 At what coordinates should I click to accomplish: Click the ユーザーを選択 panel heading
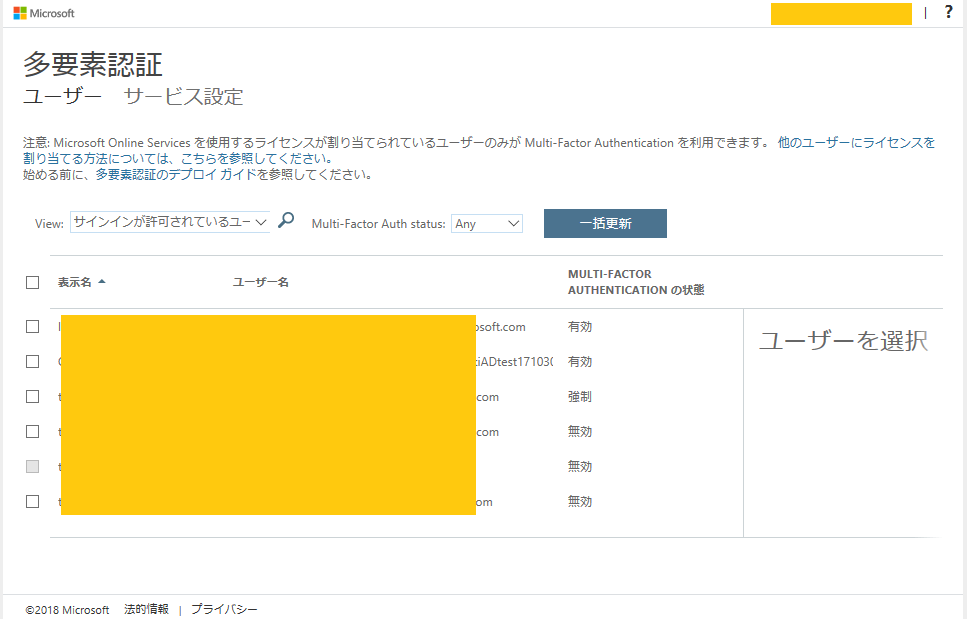(843, 340)
